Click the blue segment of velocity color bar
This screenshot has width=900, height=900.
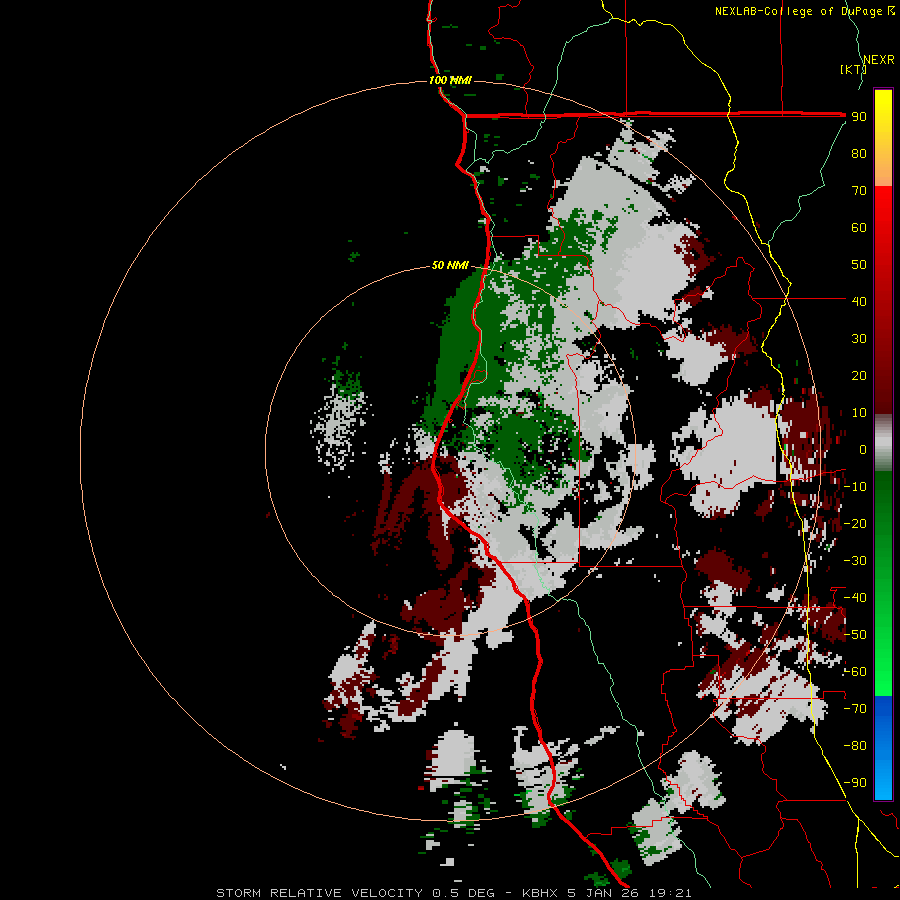tap(883, 748)
